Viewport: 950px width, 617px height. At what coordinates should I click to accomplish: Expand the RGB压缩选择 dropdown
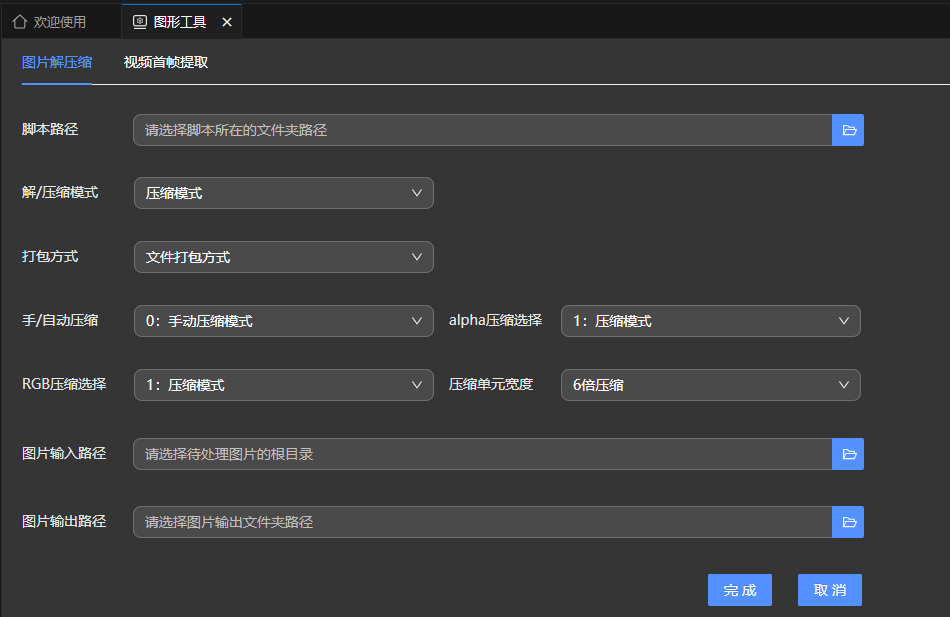[x=283, y=385]
